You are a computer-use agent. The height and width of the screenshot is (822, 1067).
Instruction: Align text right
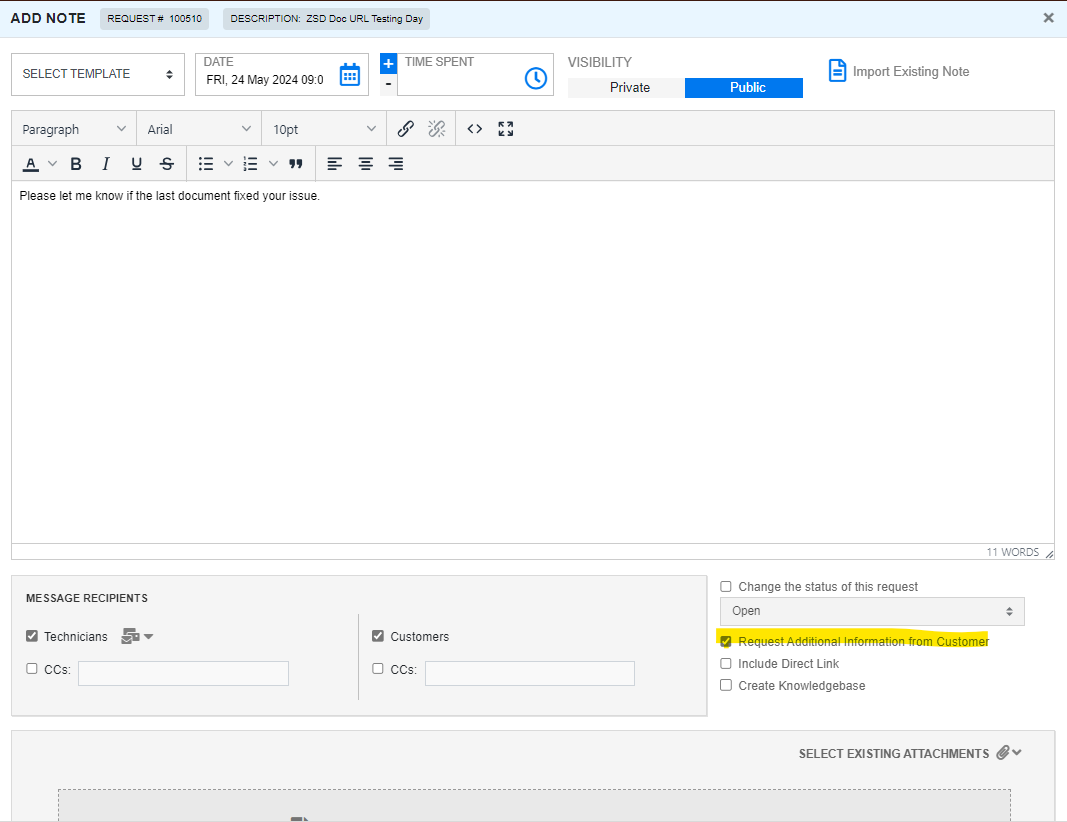(395, 164)
